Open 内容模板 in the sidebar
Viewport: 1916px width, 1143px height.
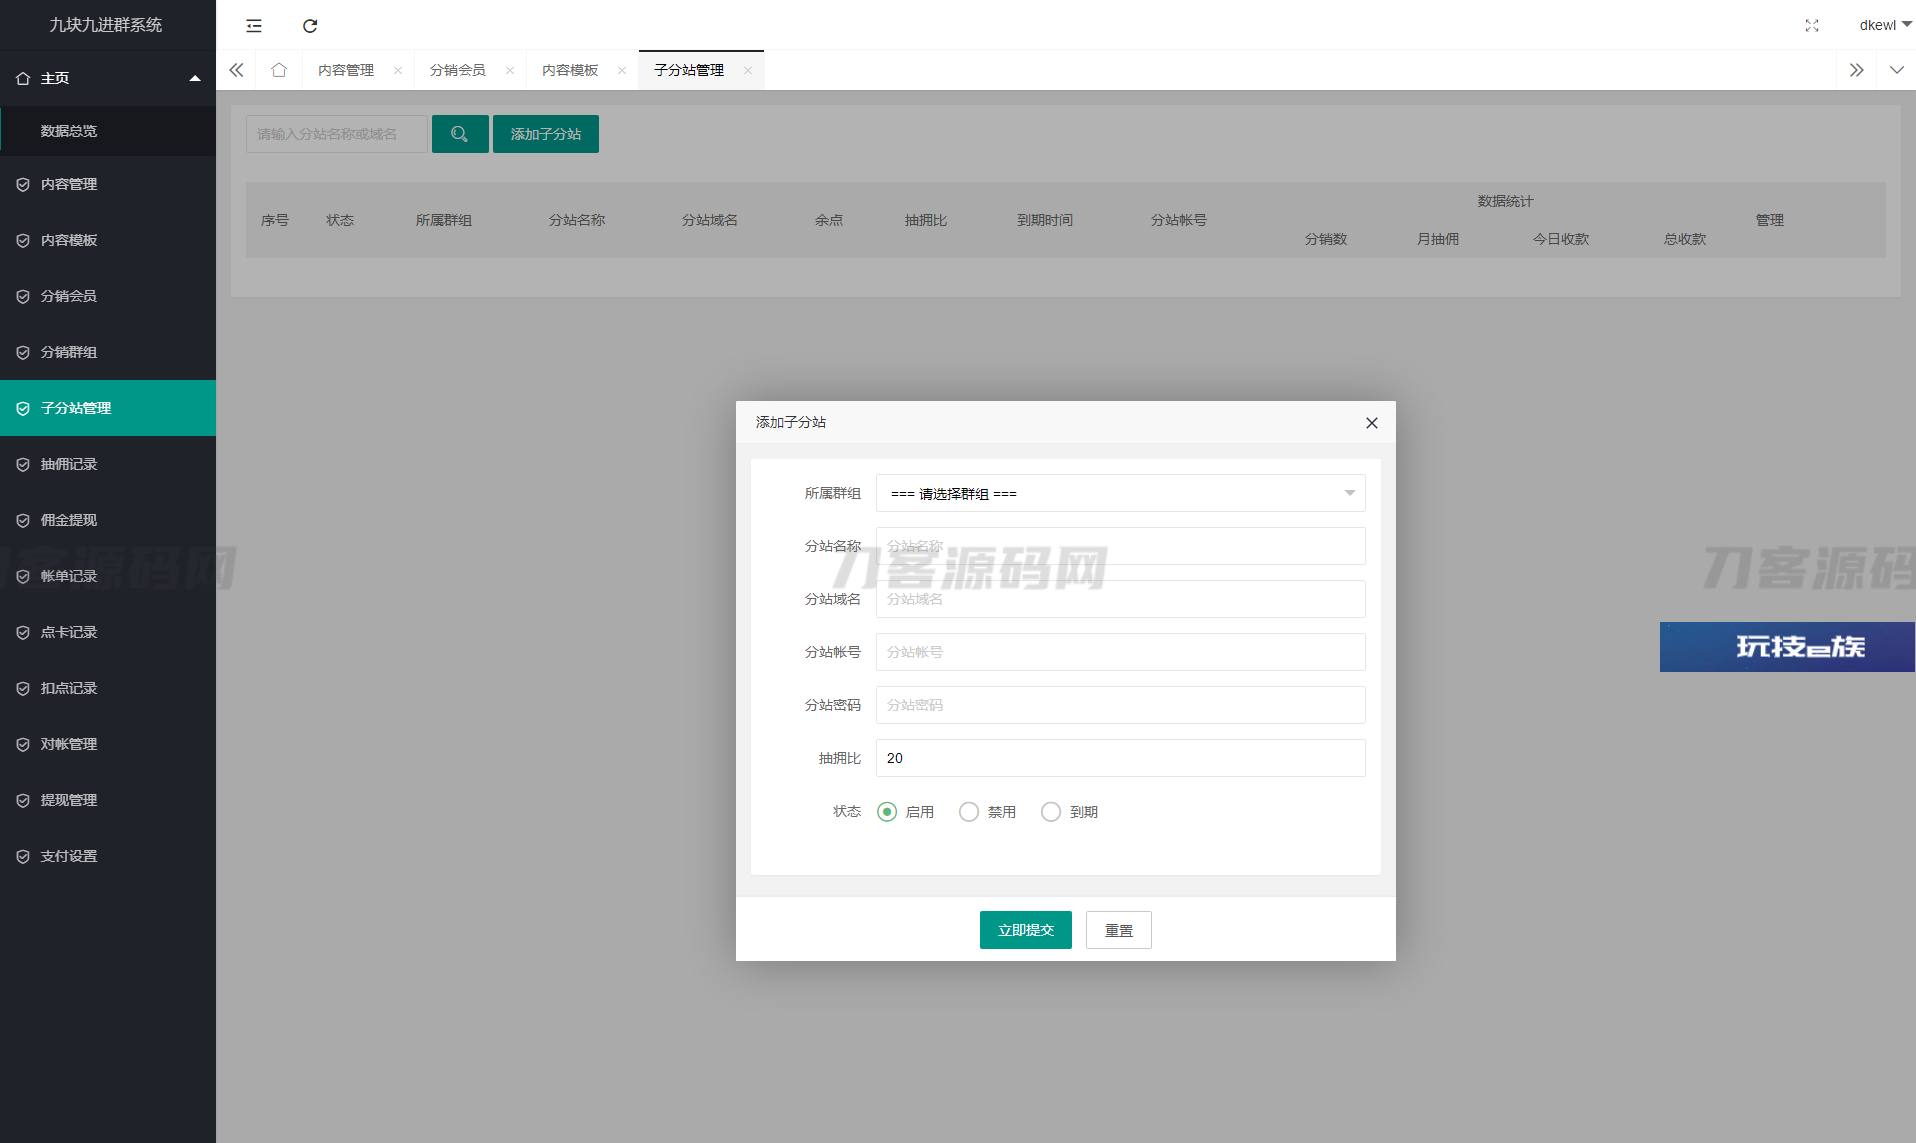[108, 240]
